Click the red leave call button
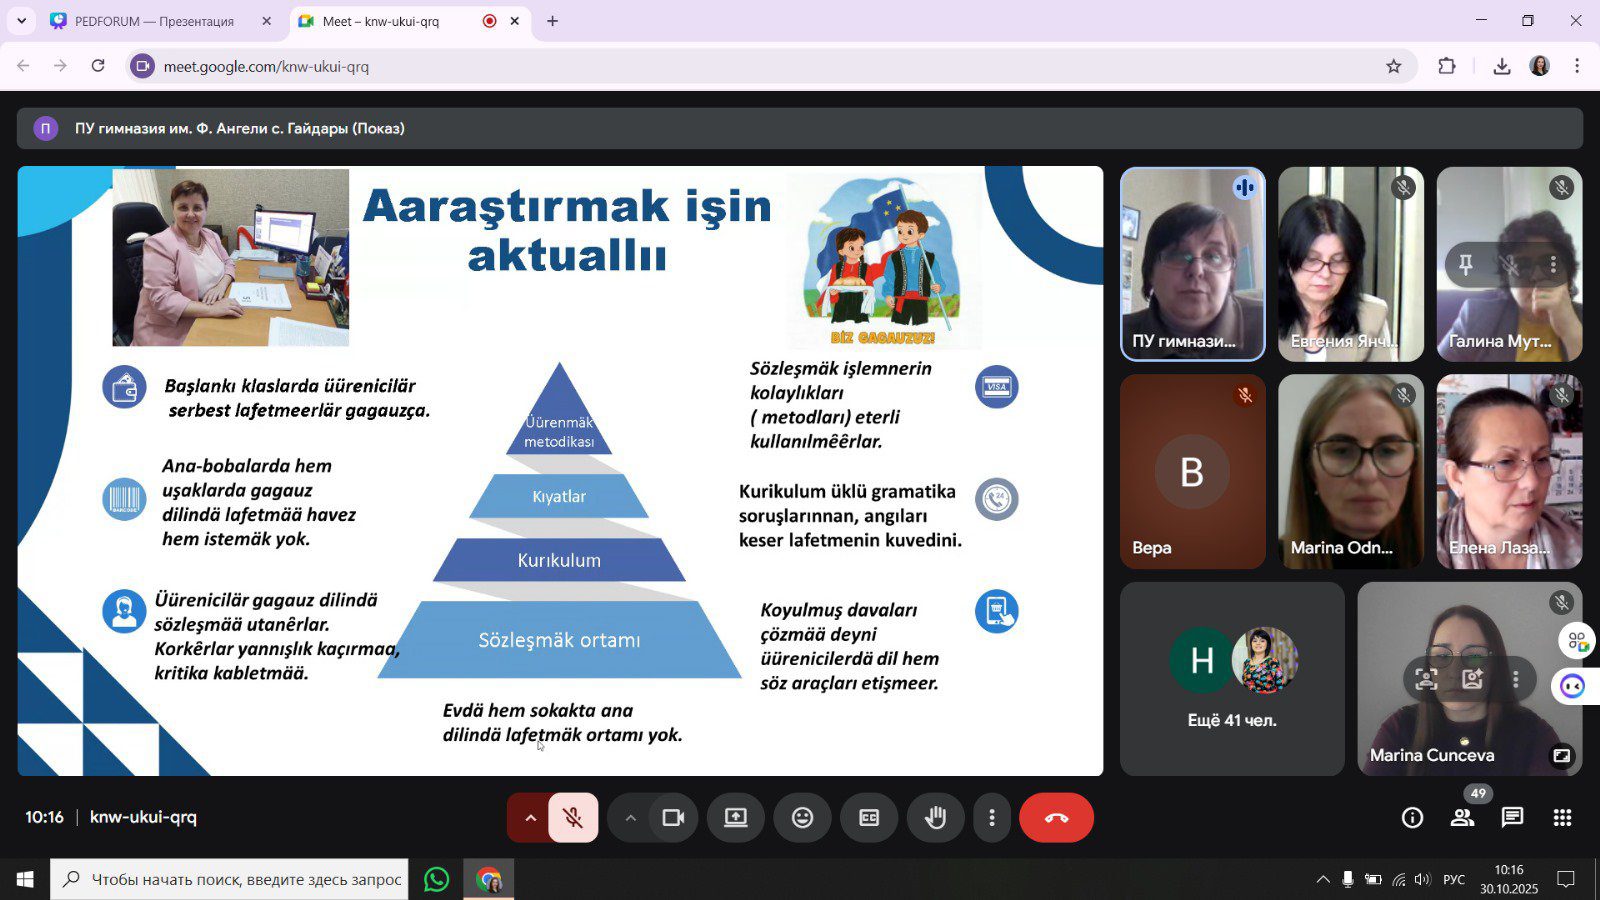The width and height of the screenshot is (1600, 900). click(x=1056, y=818)
